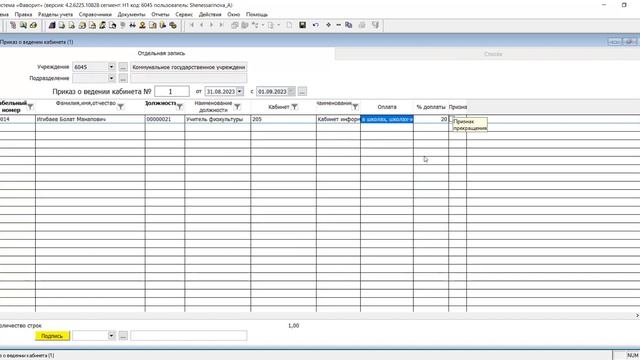Select cell Игибаев Болат Макапович
This screenshot has height=360, width=640.
[90, 119]
